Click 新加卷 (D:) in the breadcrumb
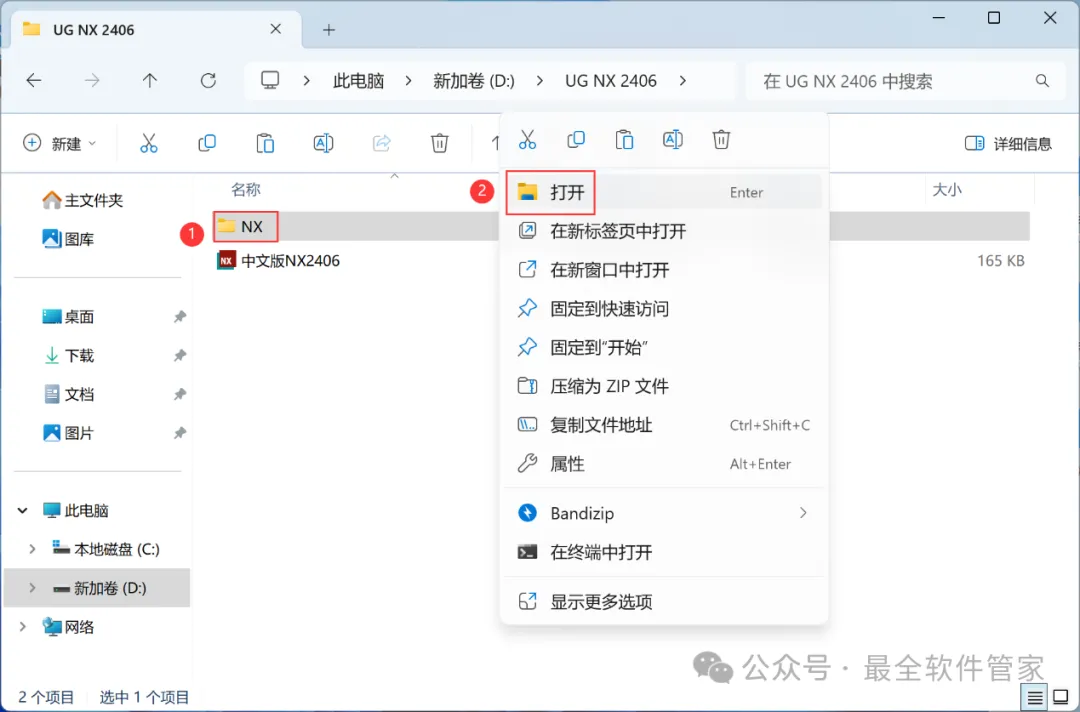Viewport: 1080px width, 712px height. (474, 81)
